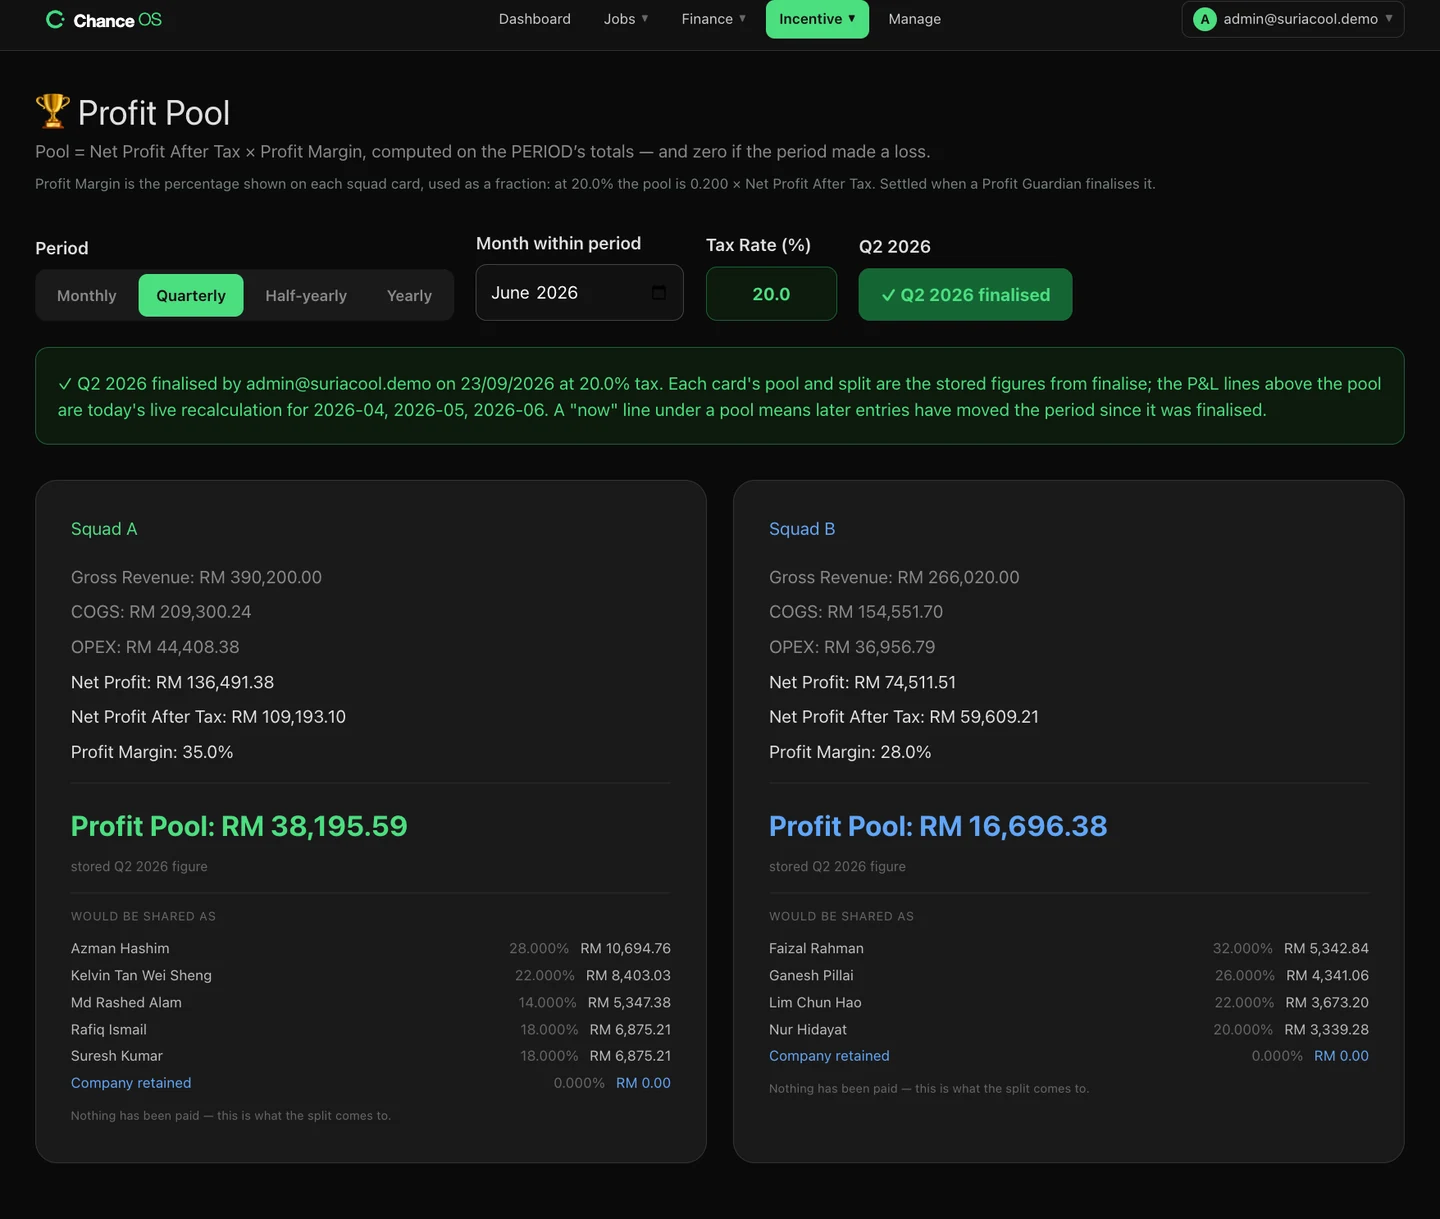Click Squad A Profit Margin 35.0% line
This screenshot has height=1219, width=1440.
[152, 752]
